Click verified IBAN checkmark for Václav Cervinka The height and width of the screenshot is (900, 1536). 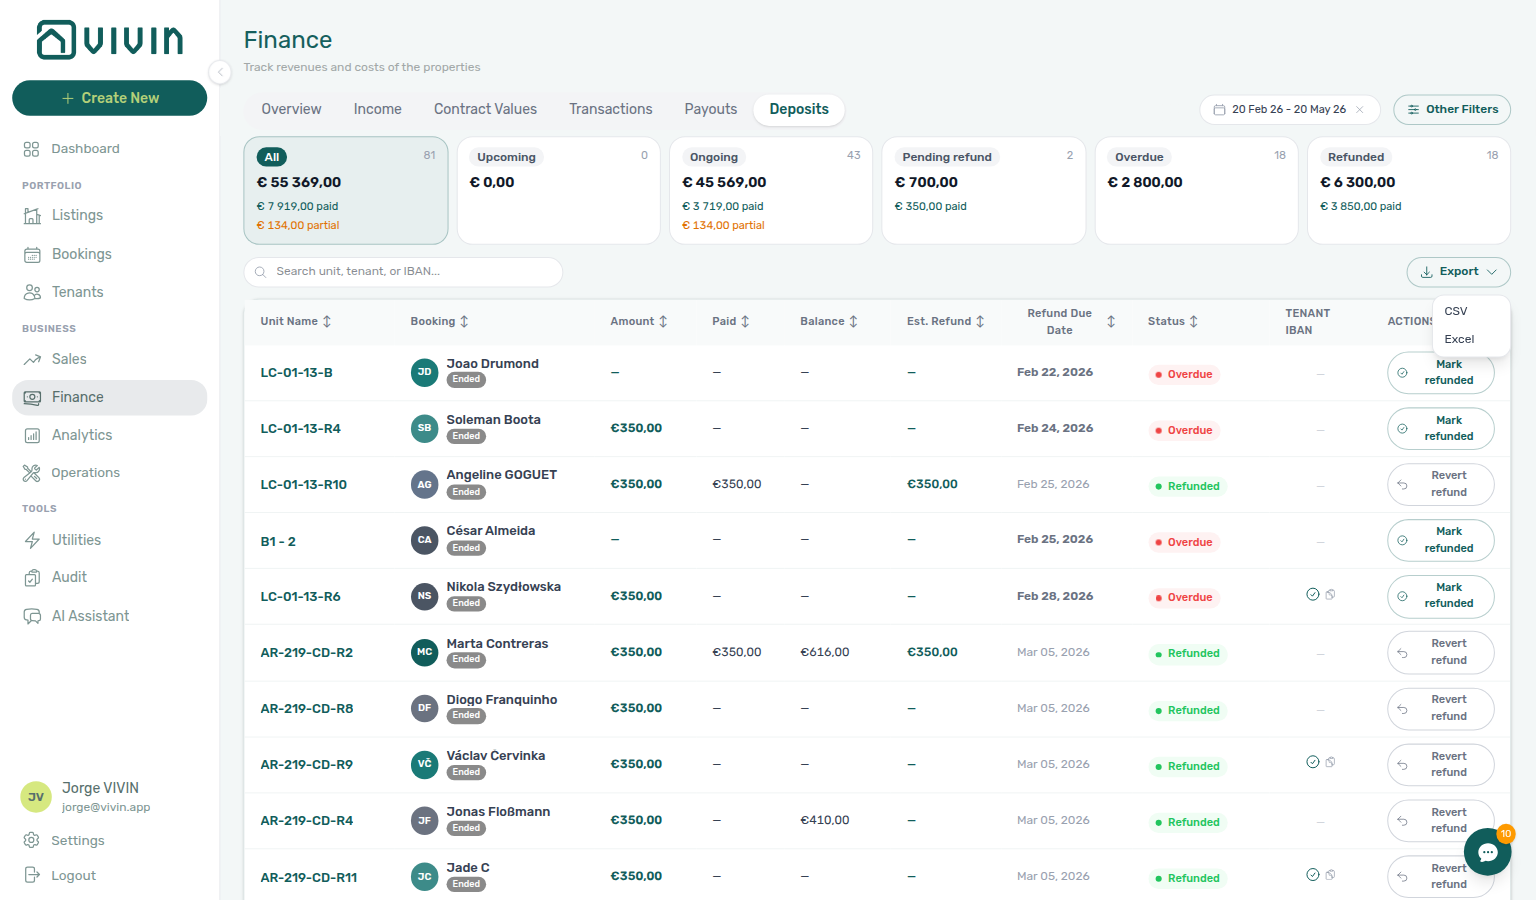1313,762
